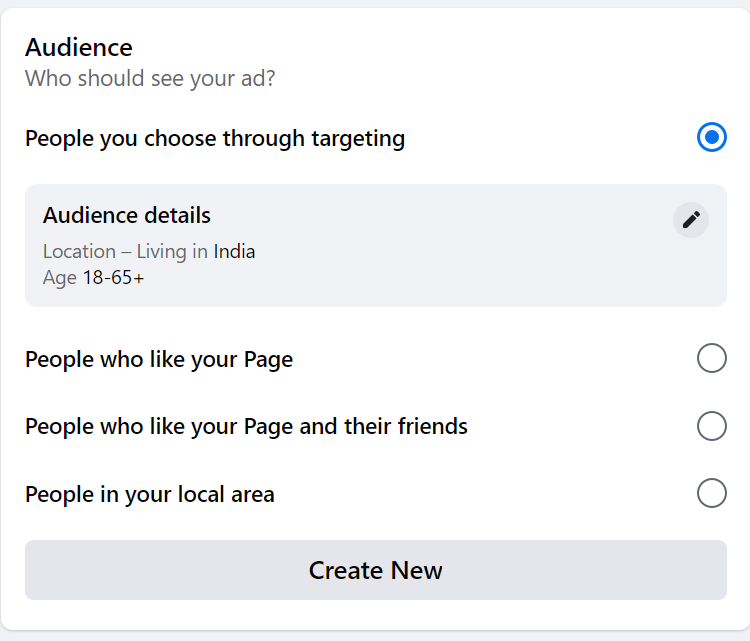The image size is (750, 641).
Task: Click the 'Location – Living in' text line
Action: coord(149,252)
